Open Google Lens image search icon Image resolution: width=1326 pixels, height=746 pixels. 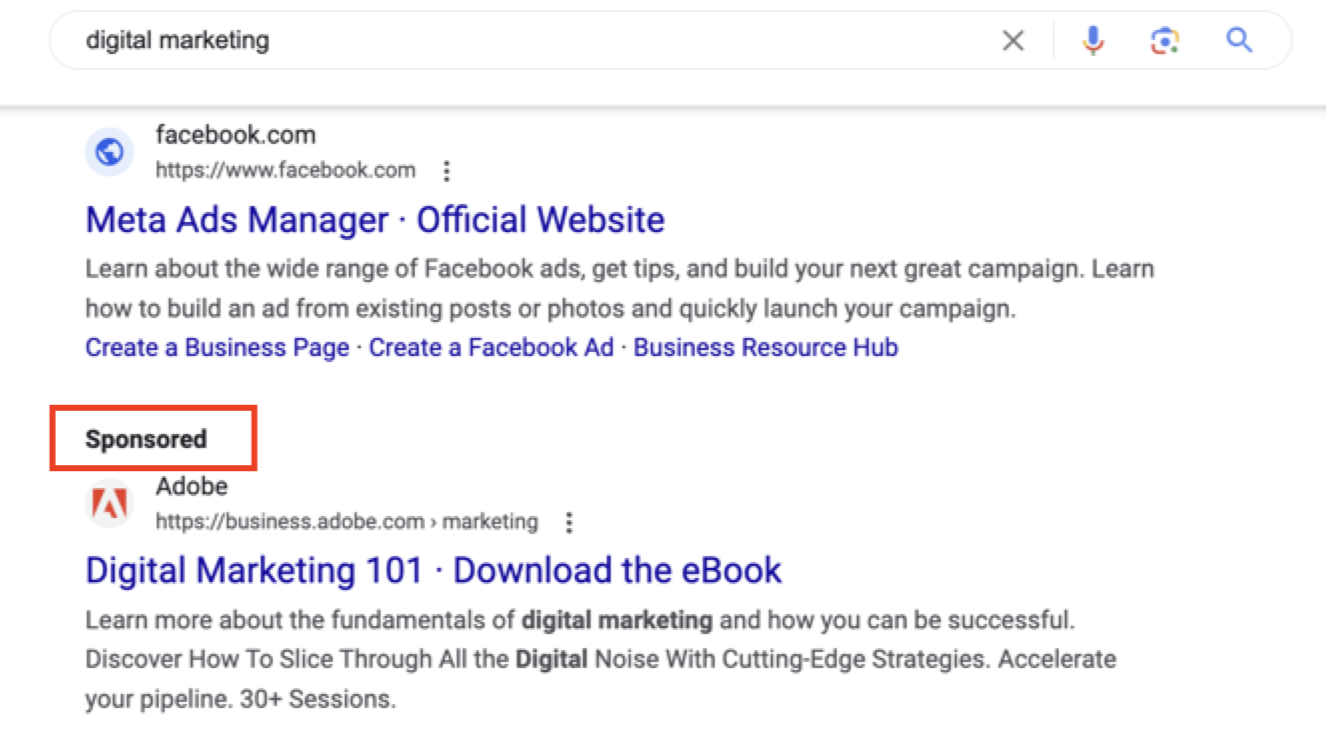1164,40
